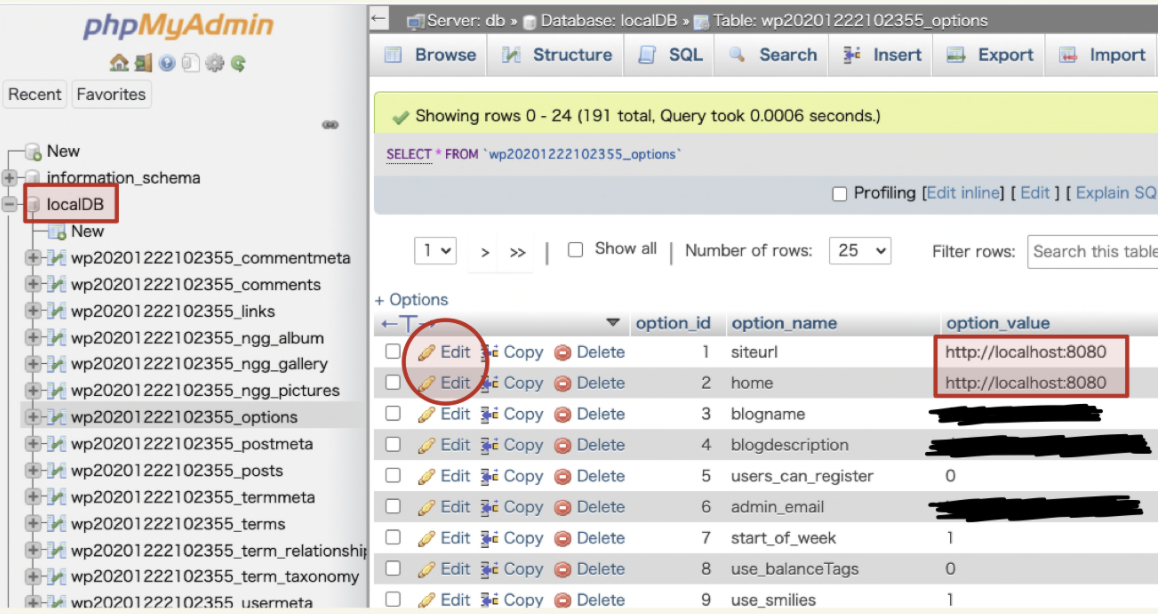Image resolution: width=1158 pixels, height=614 pixels.
Task: Click the sort direction triangle in table header
Action: [612, 323]
